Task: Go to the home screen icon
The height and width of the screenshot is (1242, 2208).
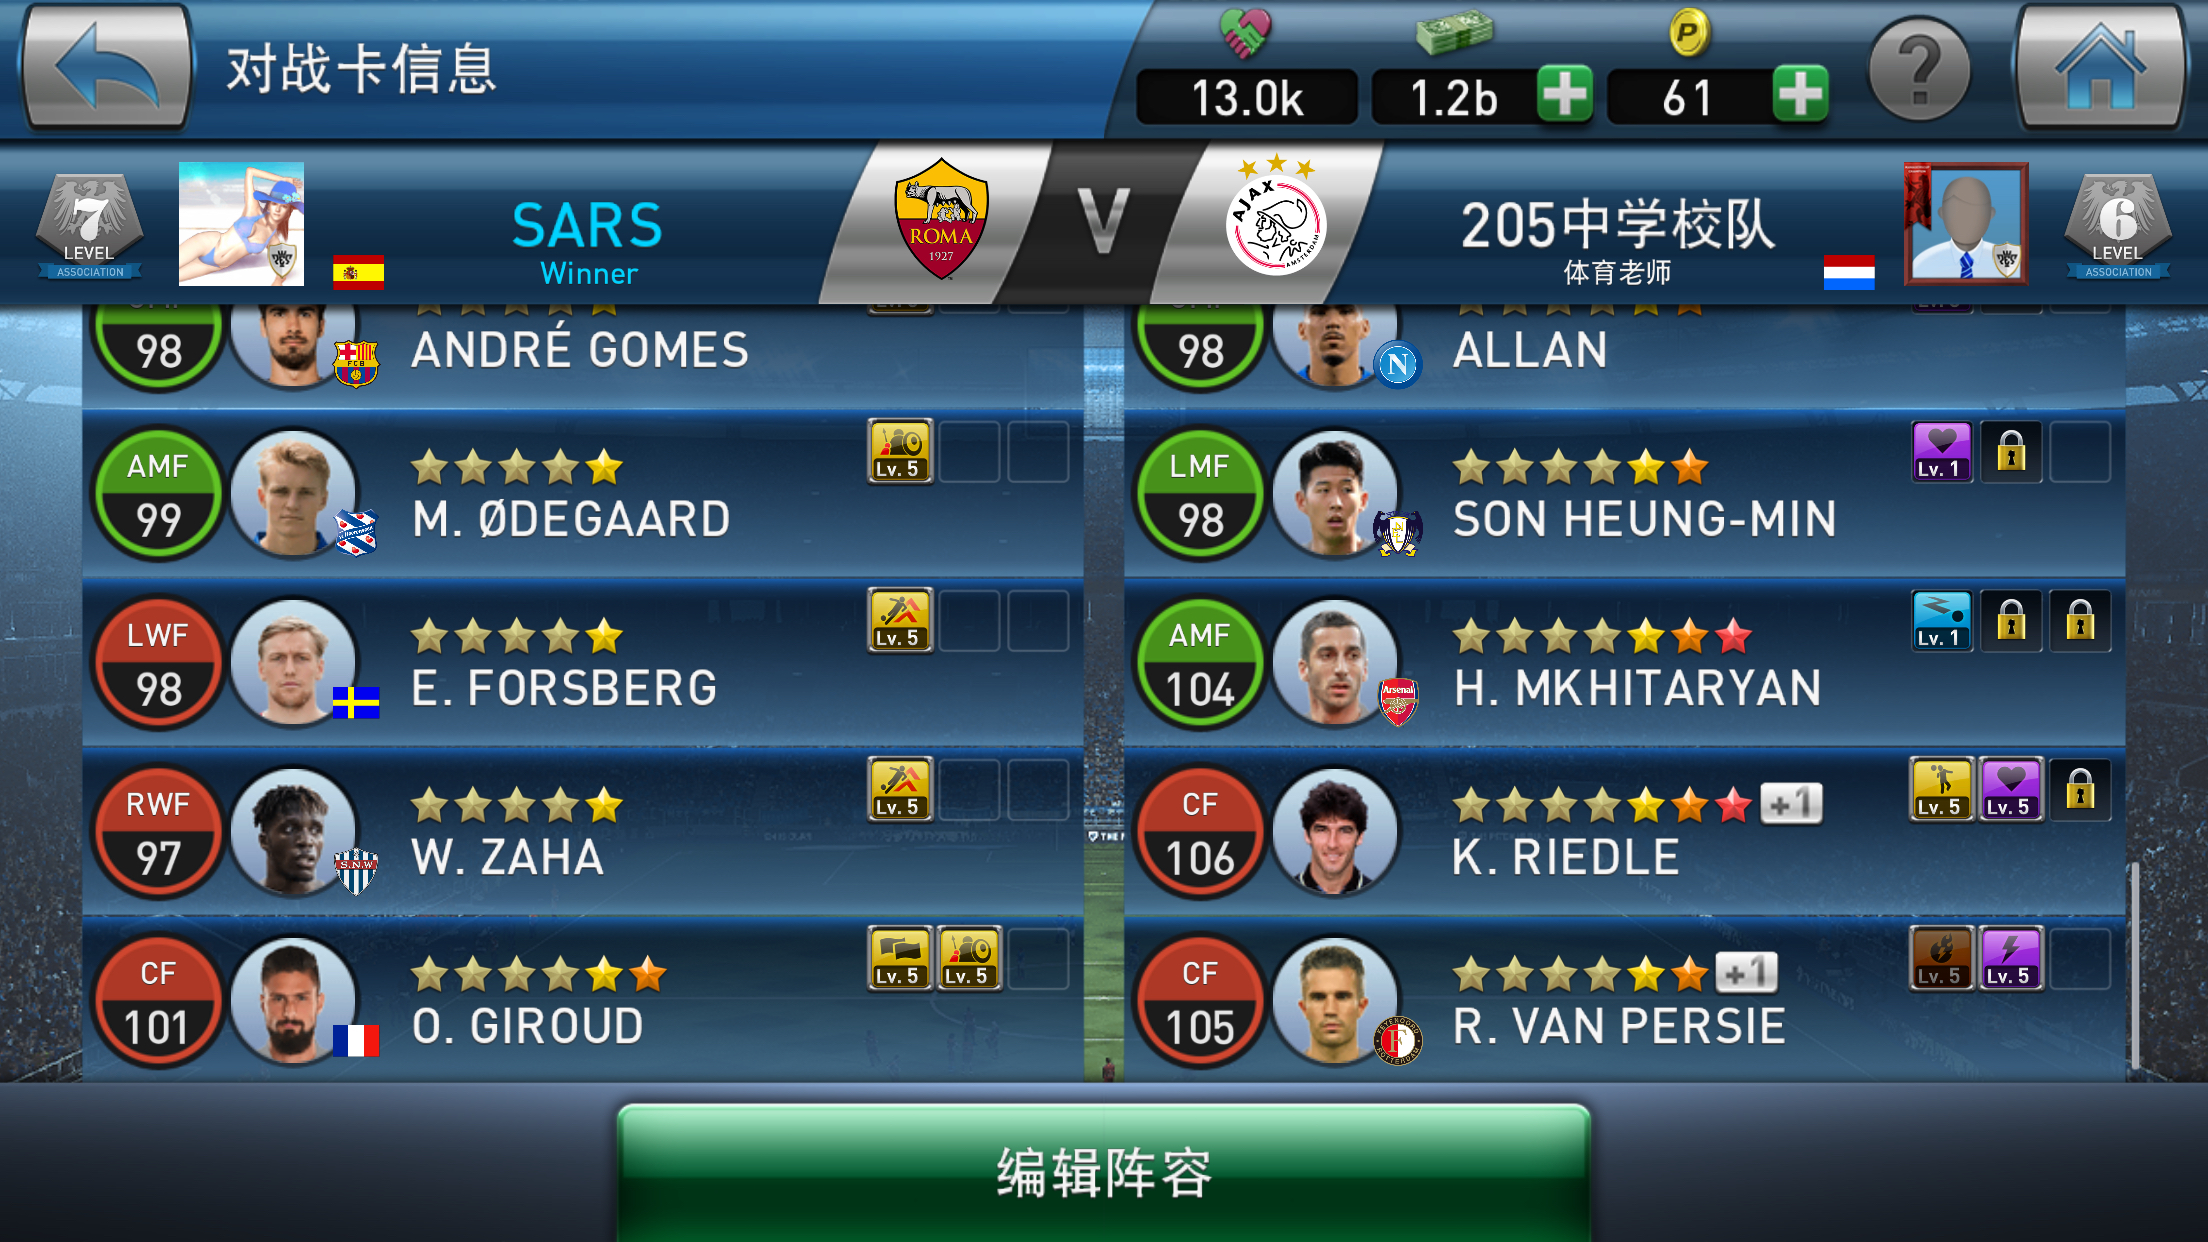Action: [2099, 68]
